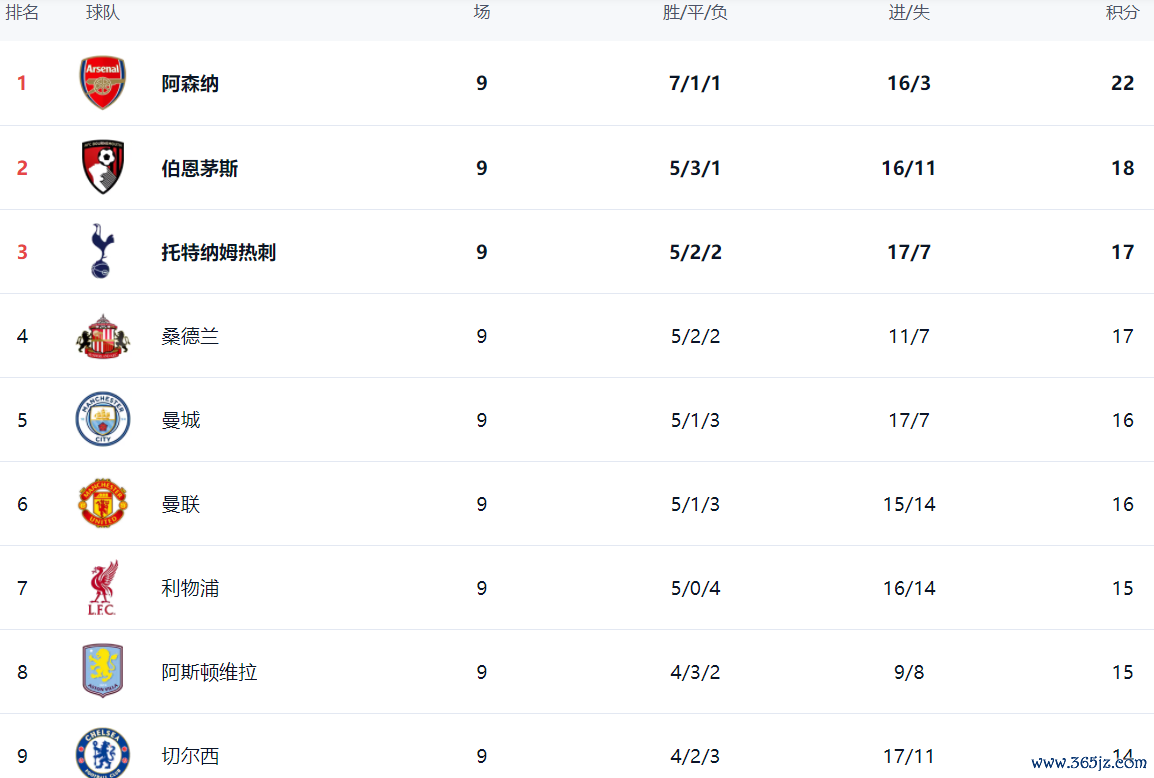Open the 阿森纳 team name link
The width and height of the screenshot is (1154, 778).
190,84
